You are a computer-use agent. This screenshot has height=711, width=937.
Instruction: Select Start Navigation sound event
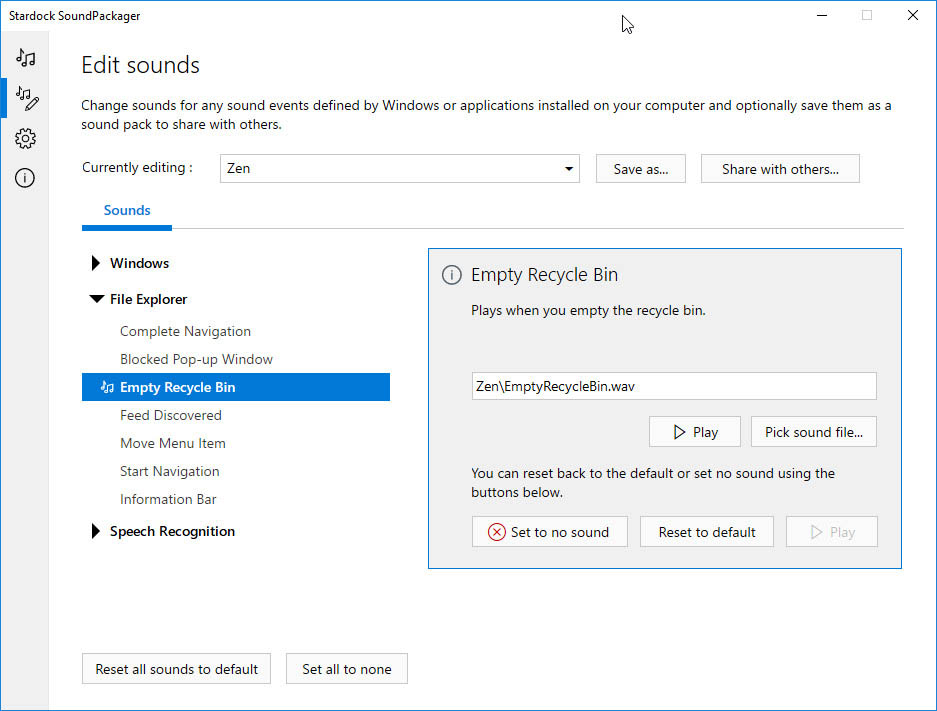[x=170, y=471]
